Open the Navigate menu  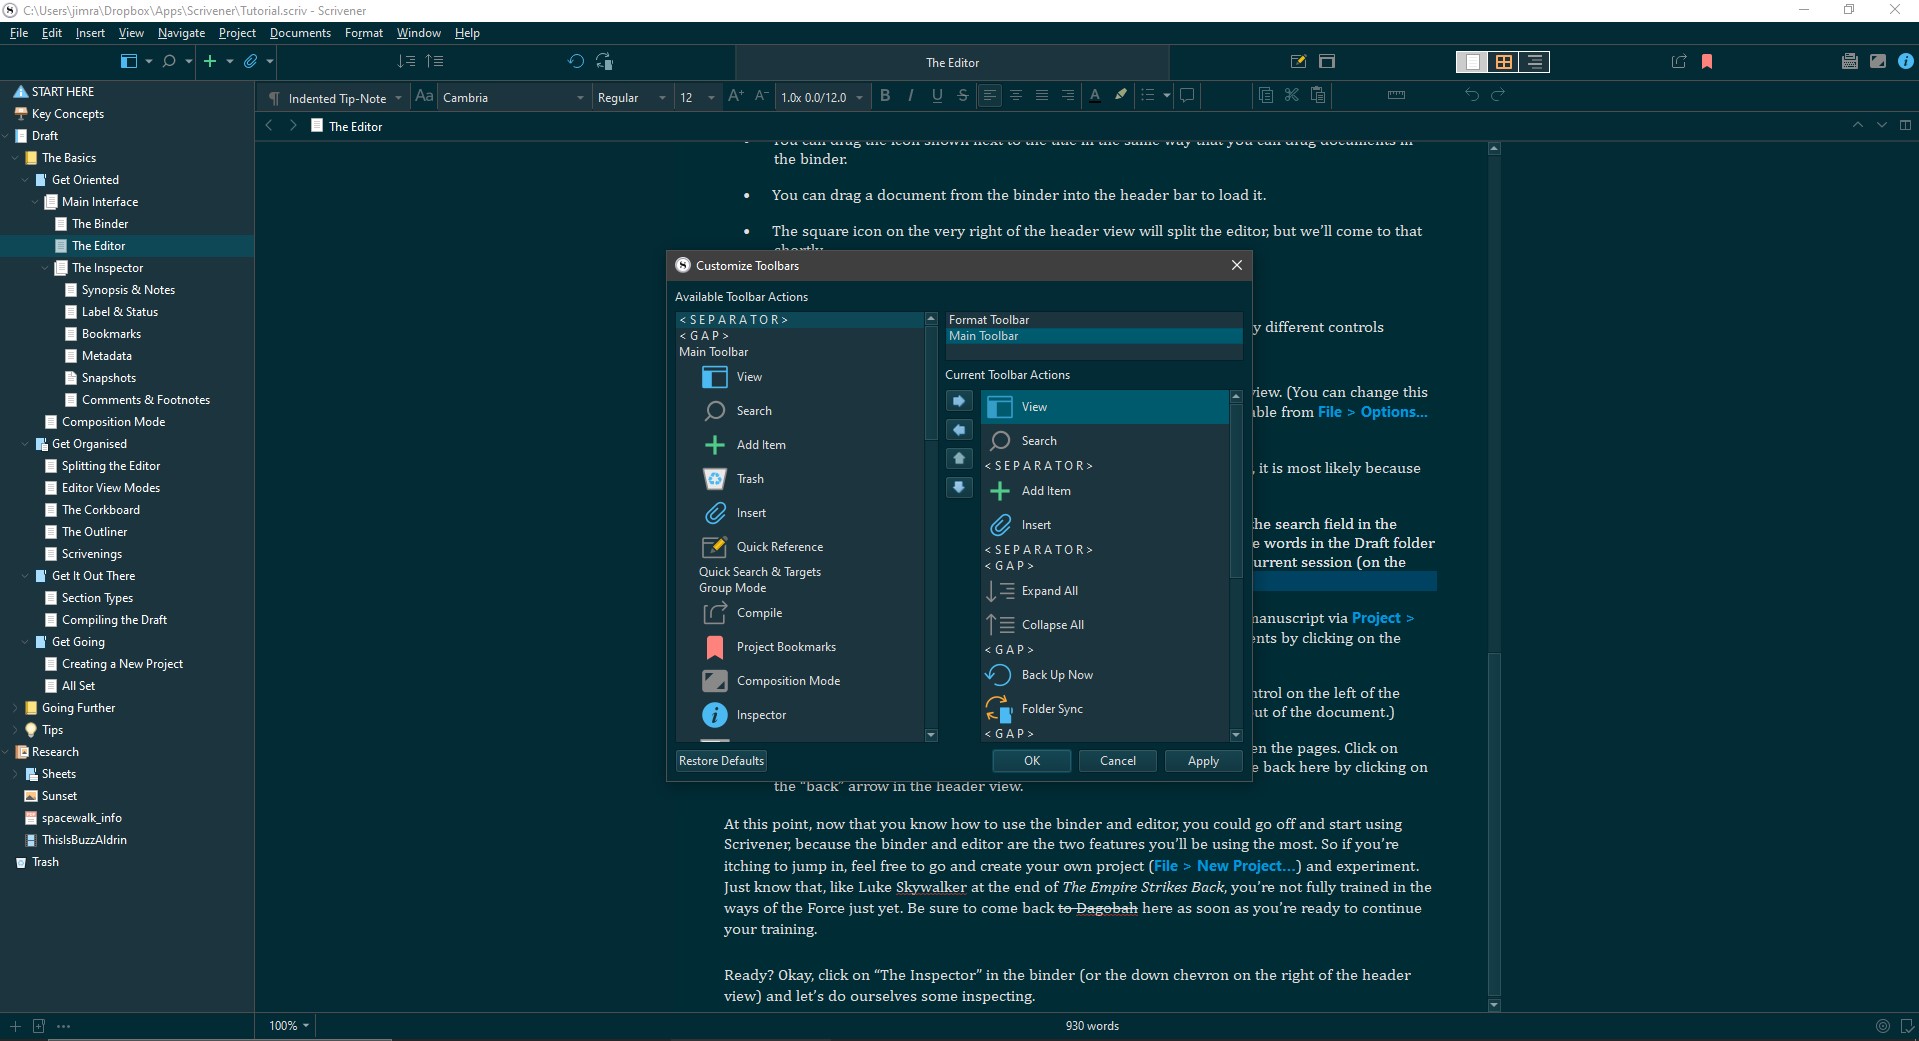(181, 33)
